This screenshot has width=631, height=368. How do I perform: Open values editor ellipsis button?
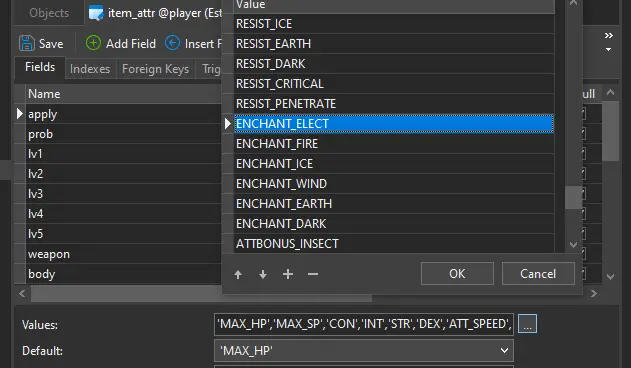[x=527, y=324]
